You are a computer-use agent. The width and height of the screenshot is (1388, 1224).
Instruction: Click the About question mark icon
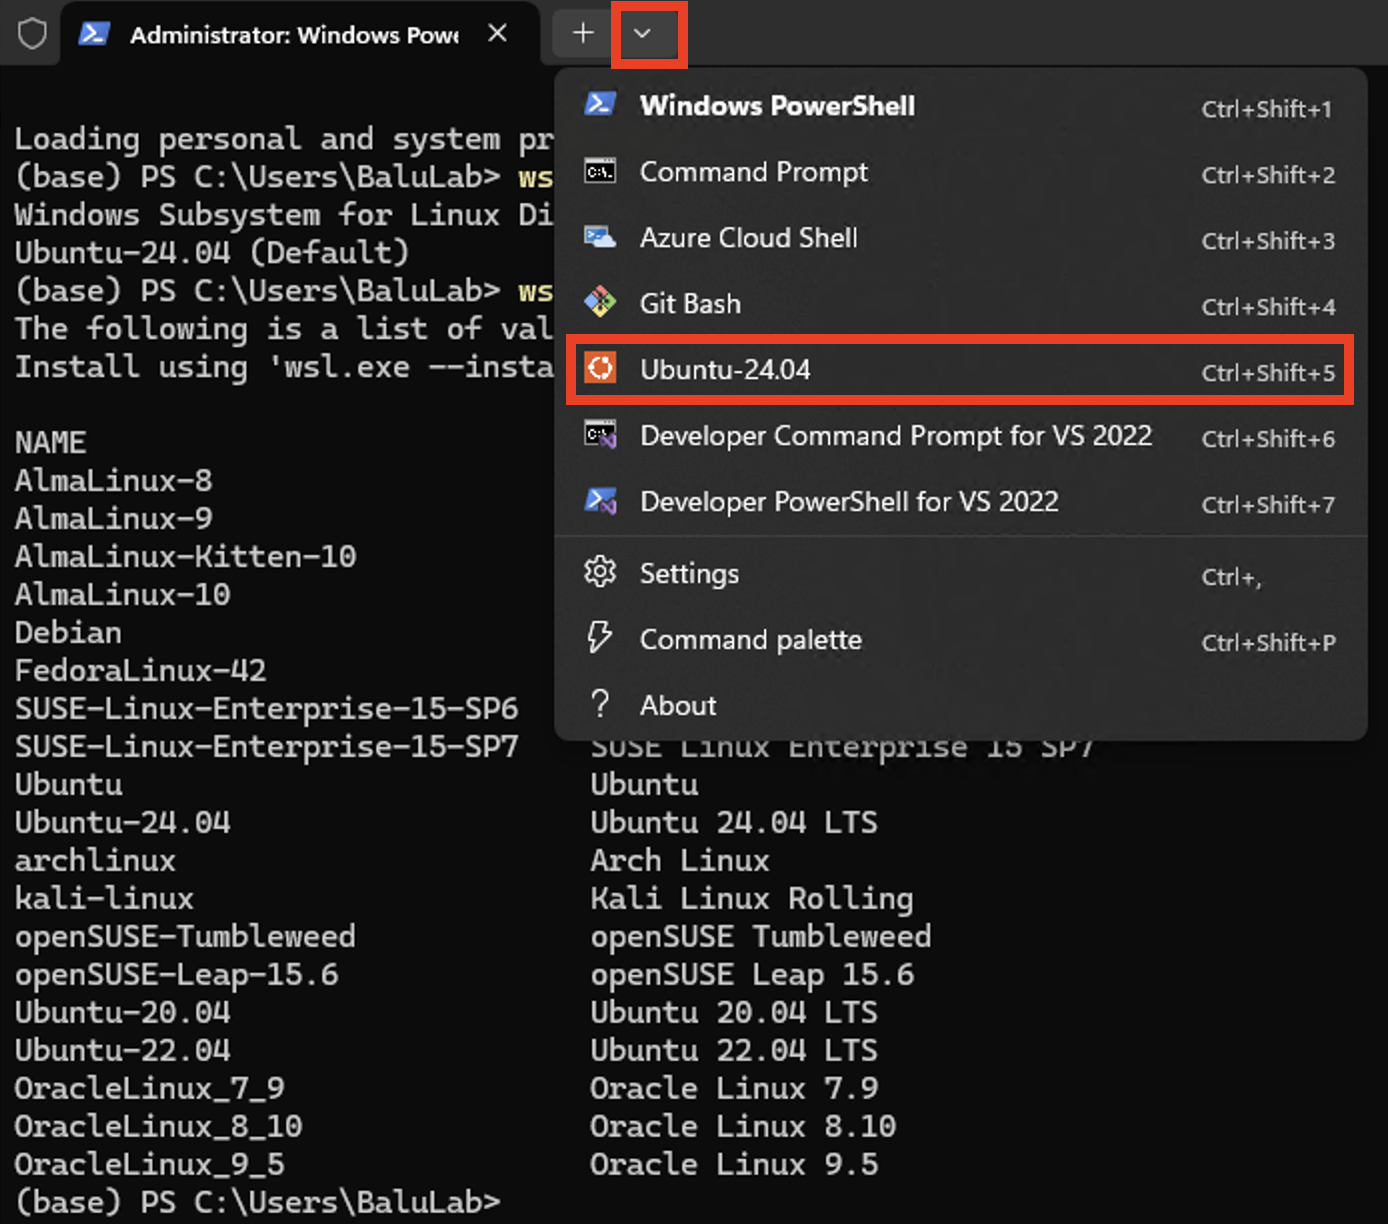[x=600, y=704]
